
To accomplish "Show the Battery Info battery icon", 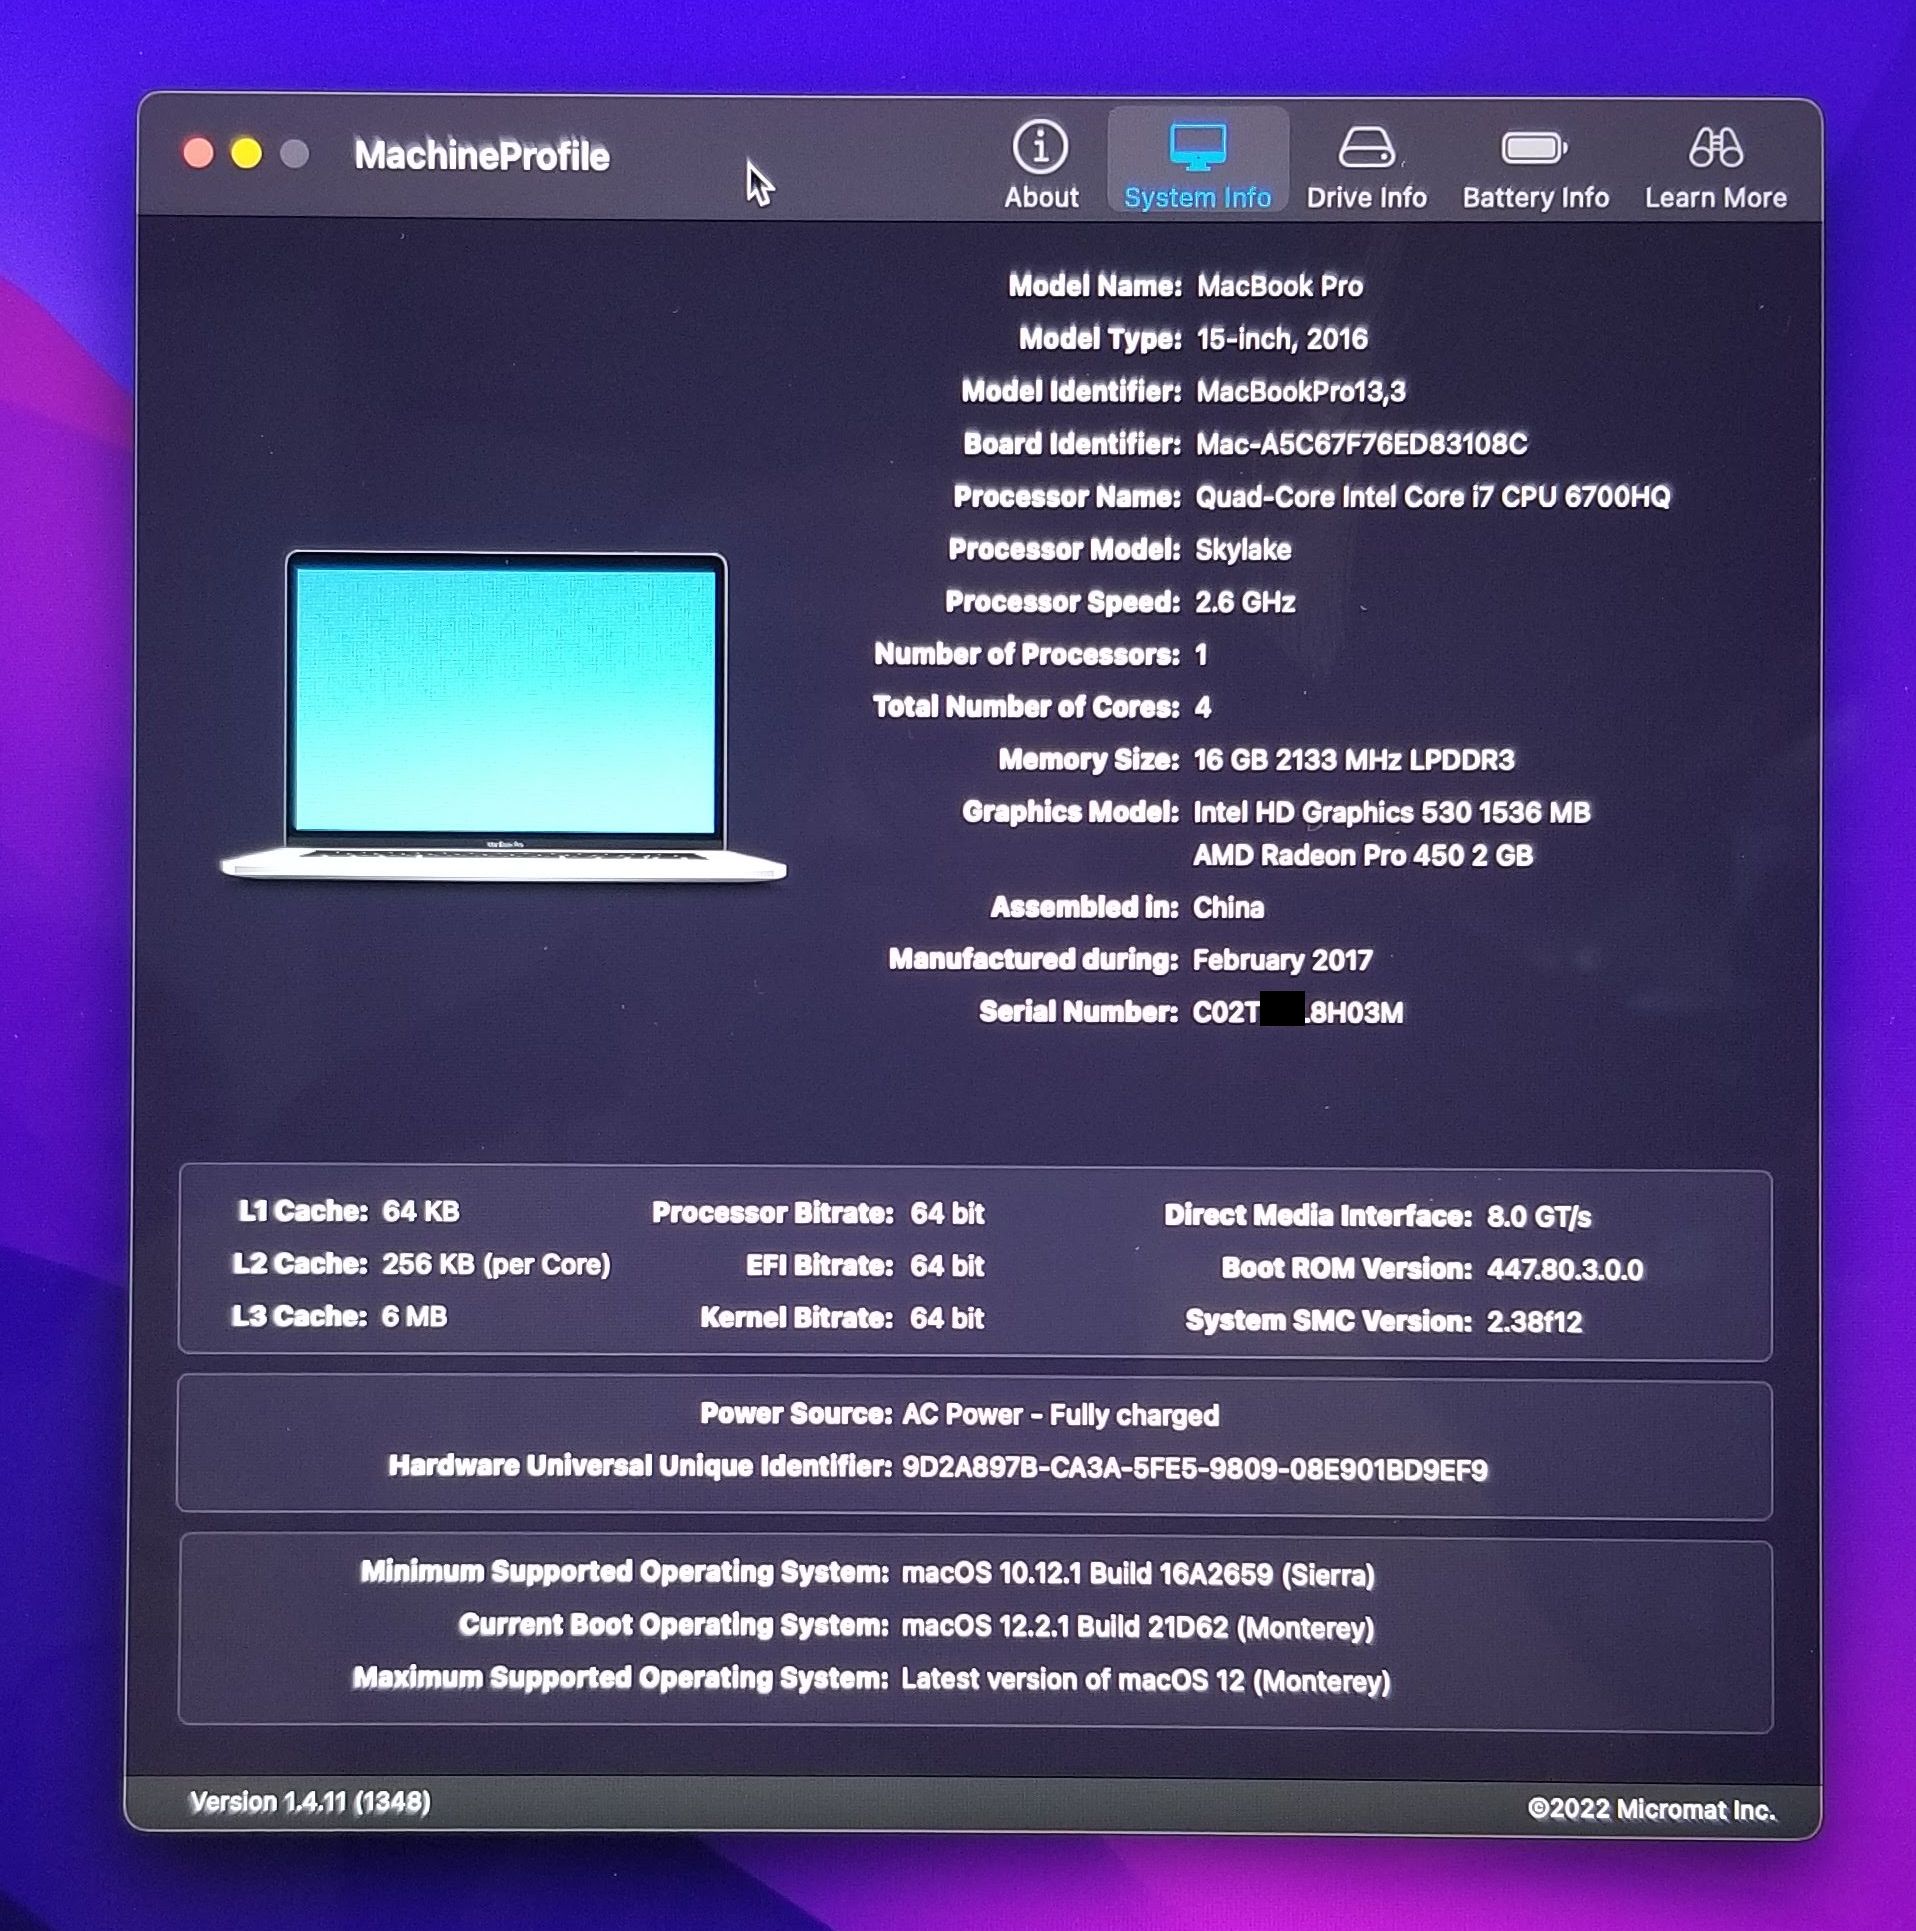I will [1534, 149].
